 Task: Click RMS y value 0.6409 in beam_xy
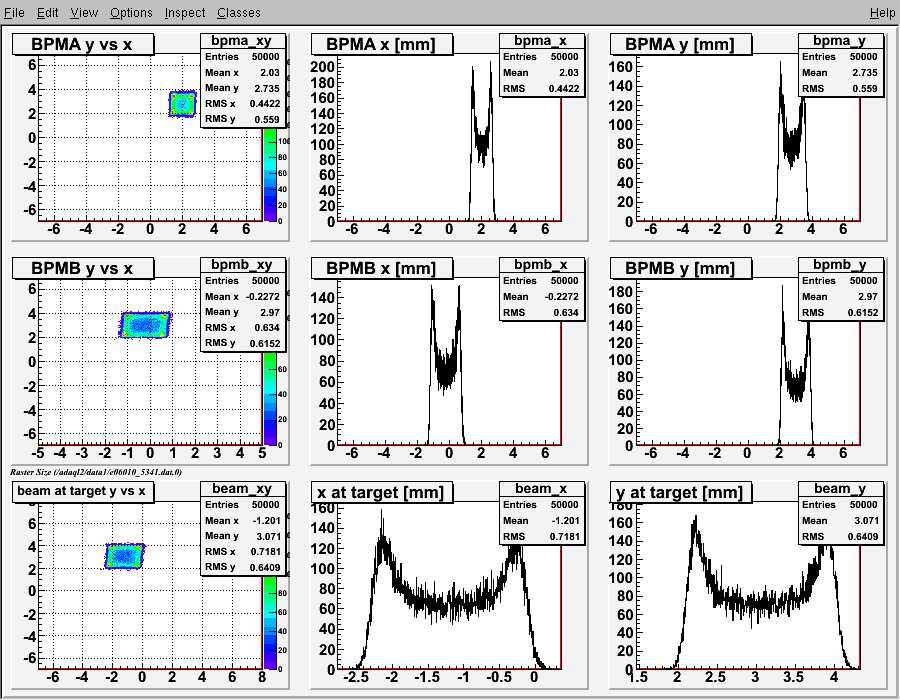[x=265, y=567]
